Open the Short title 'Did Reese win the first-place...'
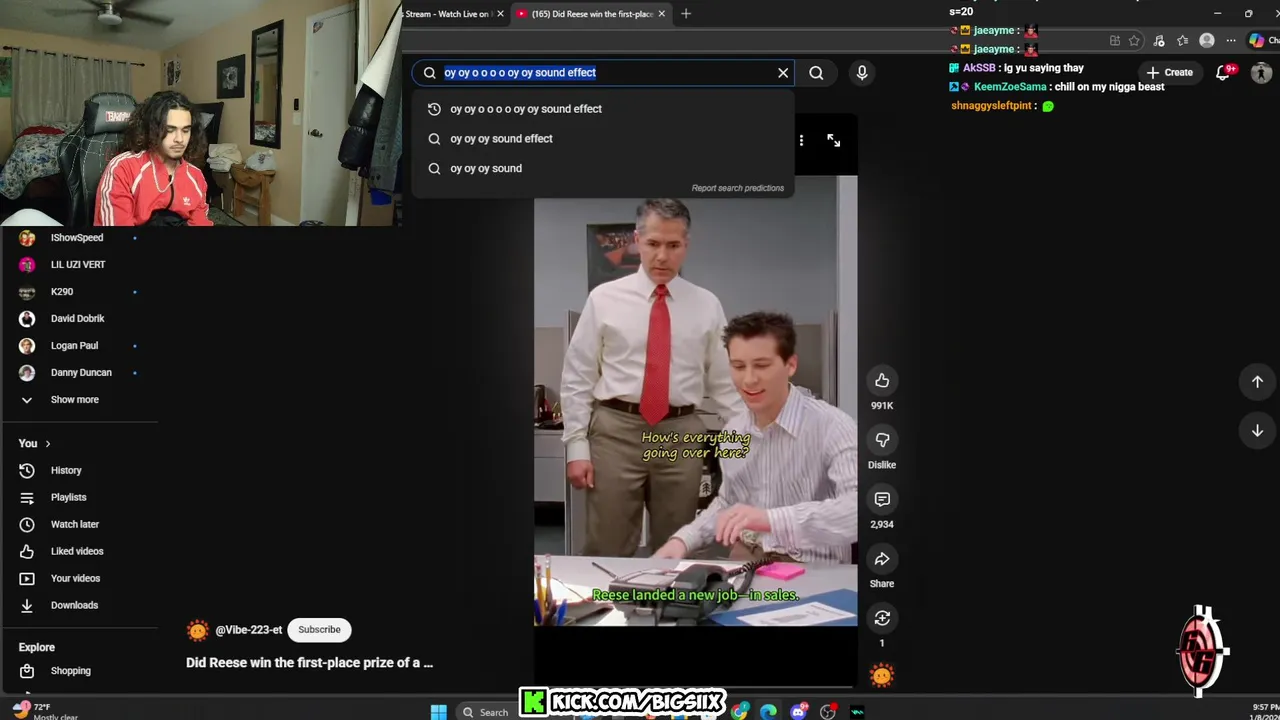Image resolution: width=1280 pixels, height=720 pixels. pyautogui.click(x=309, y=662)
